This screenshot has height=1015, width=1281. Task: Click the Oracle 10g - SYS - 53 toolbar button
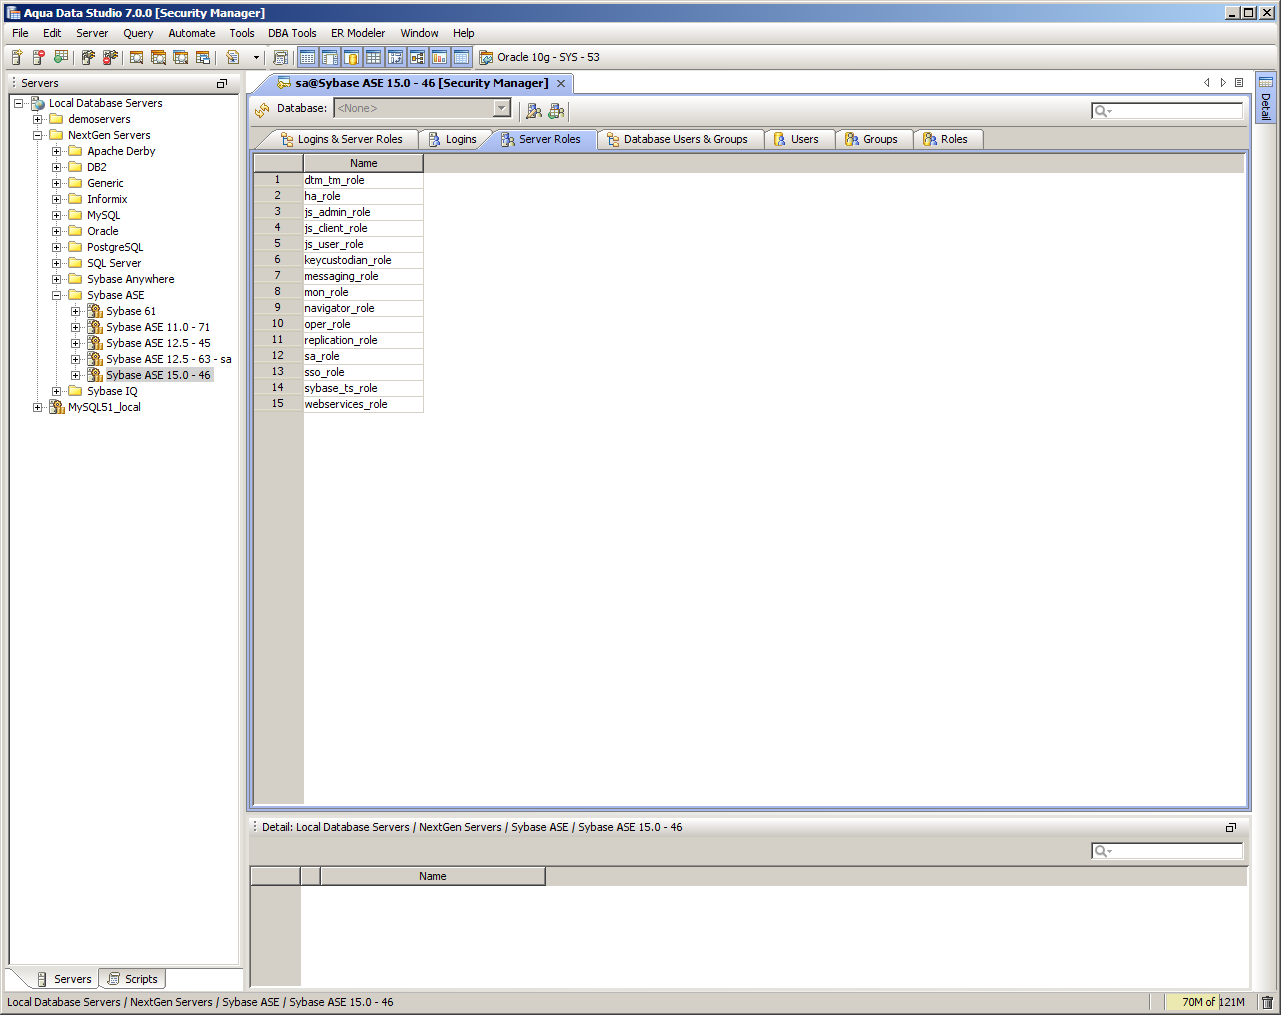click(539, 57)
